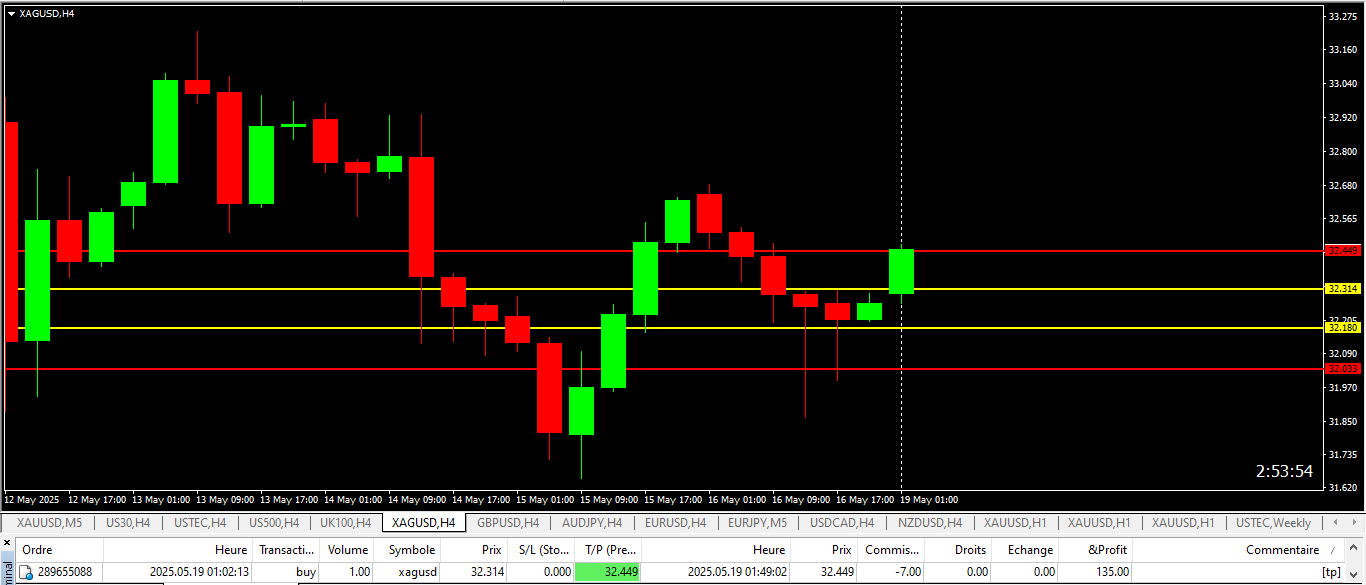
Task: Open the AUDJPY,H4 chart tab
Action: click(x=592, y=522)
